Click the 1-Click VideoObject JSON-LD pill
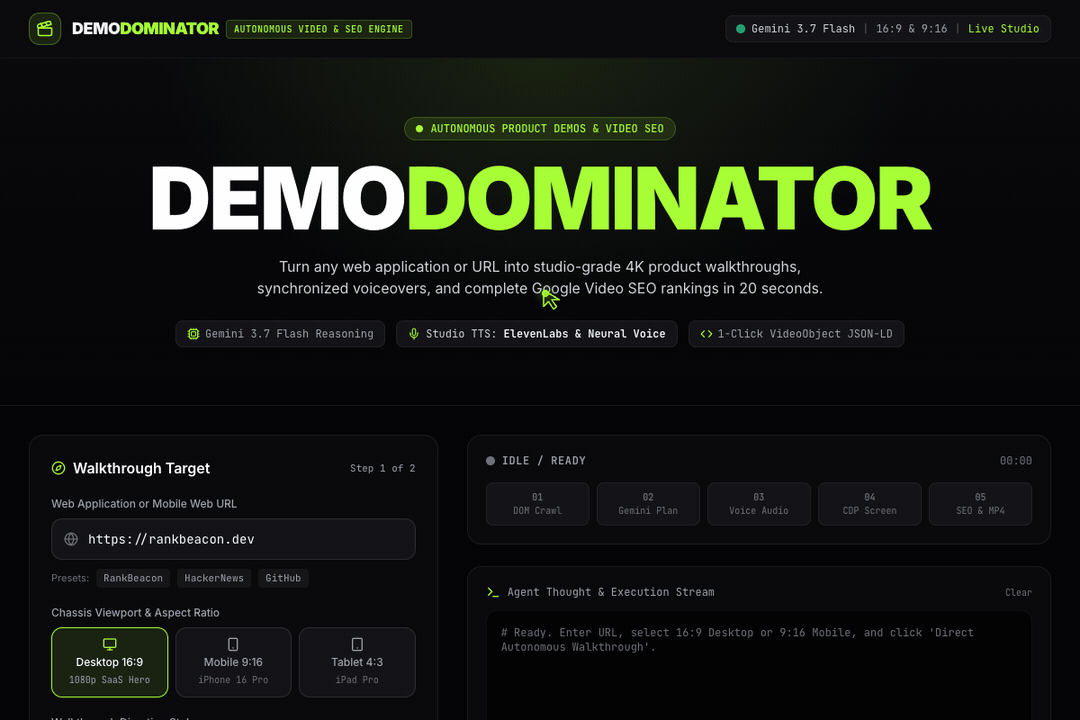 pos(796,333)
